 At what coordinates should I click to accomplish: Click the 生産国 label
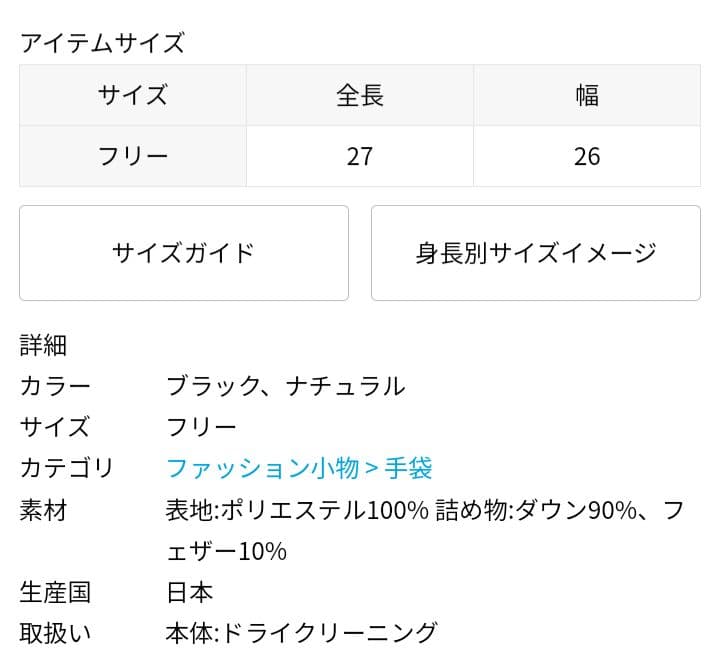click(55, 592)
